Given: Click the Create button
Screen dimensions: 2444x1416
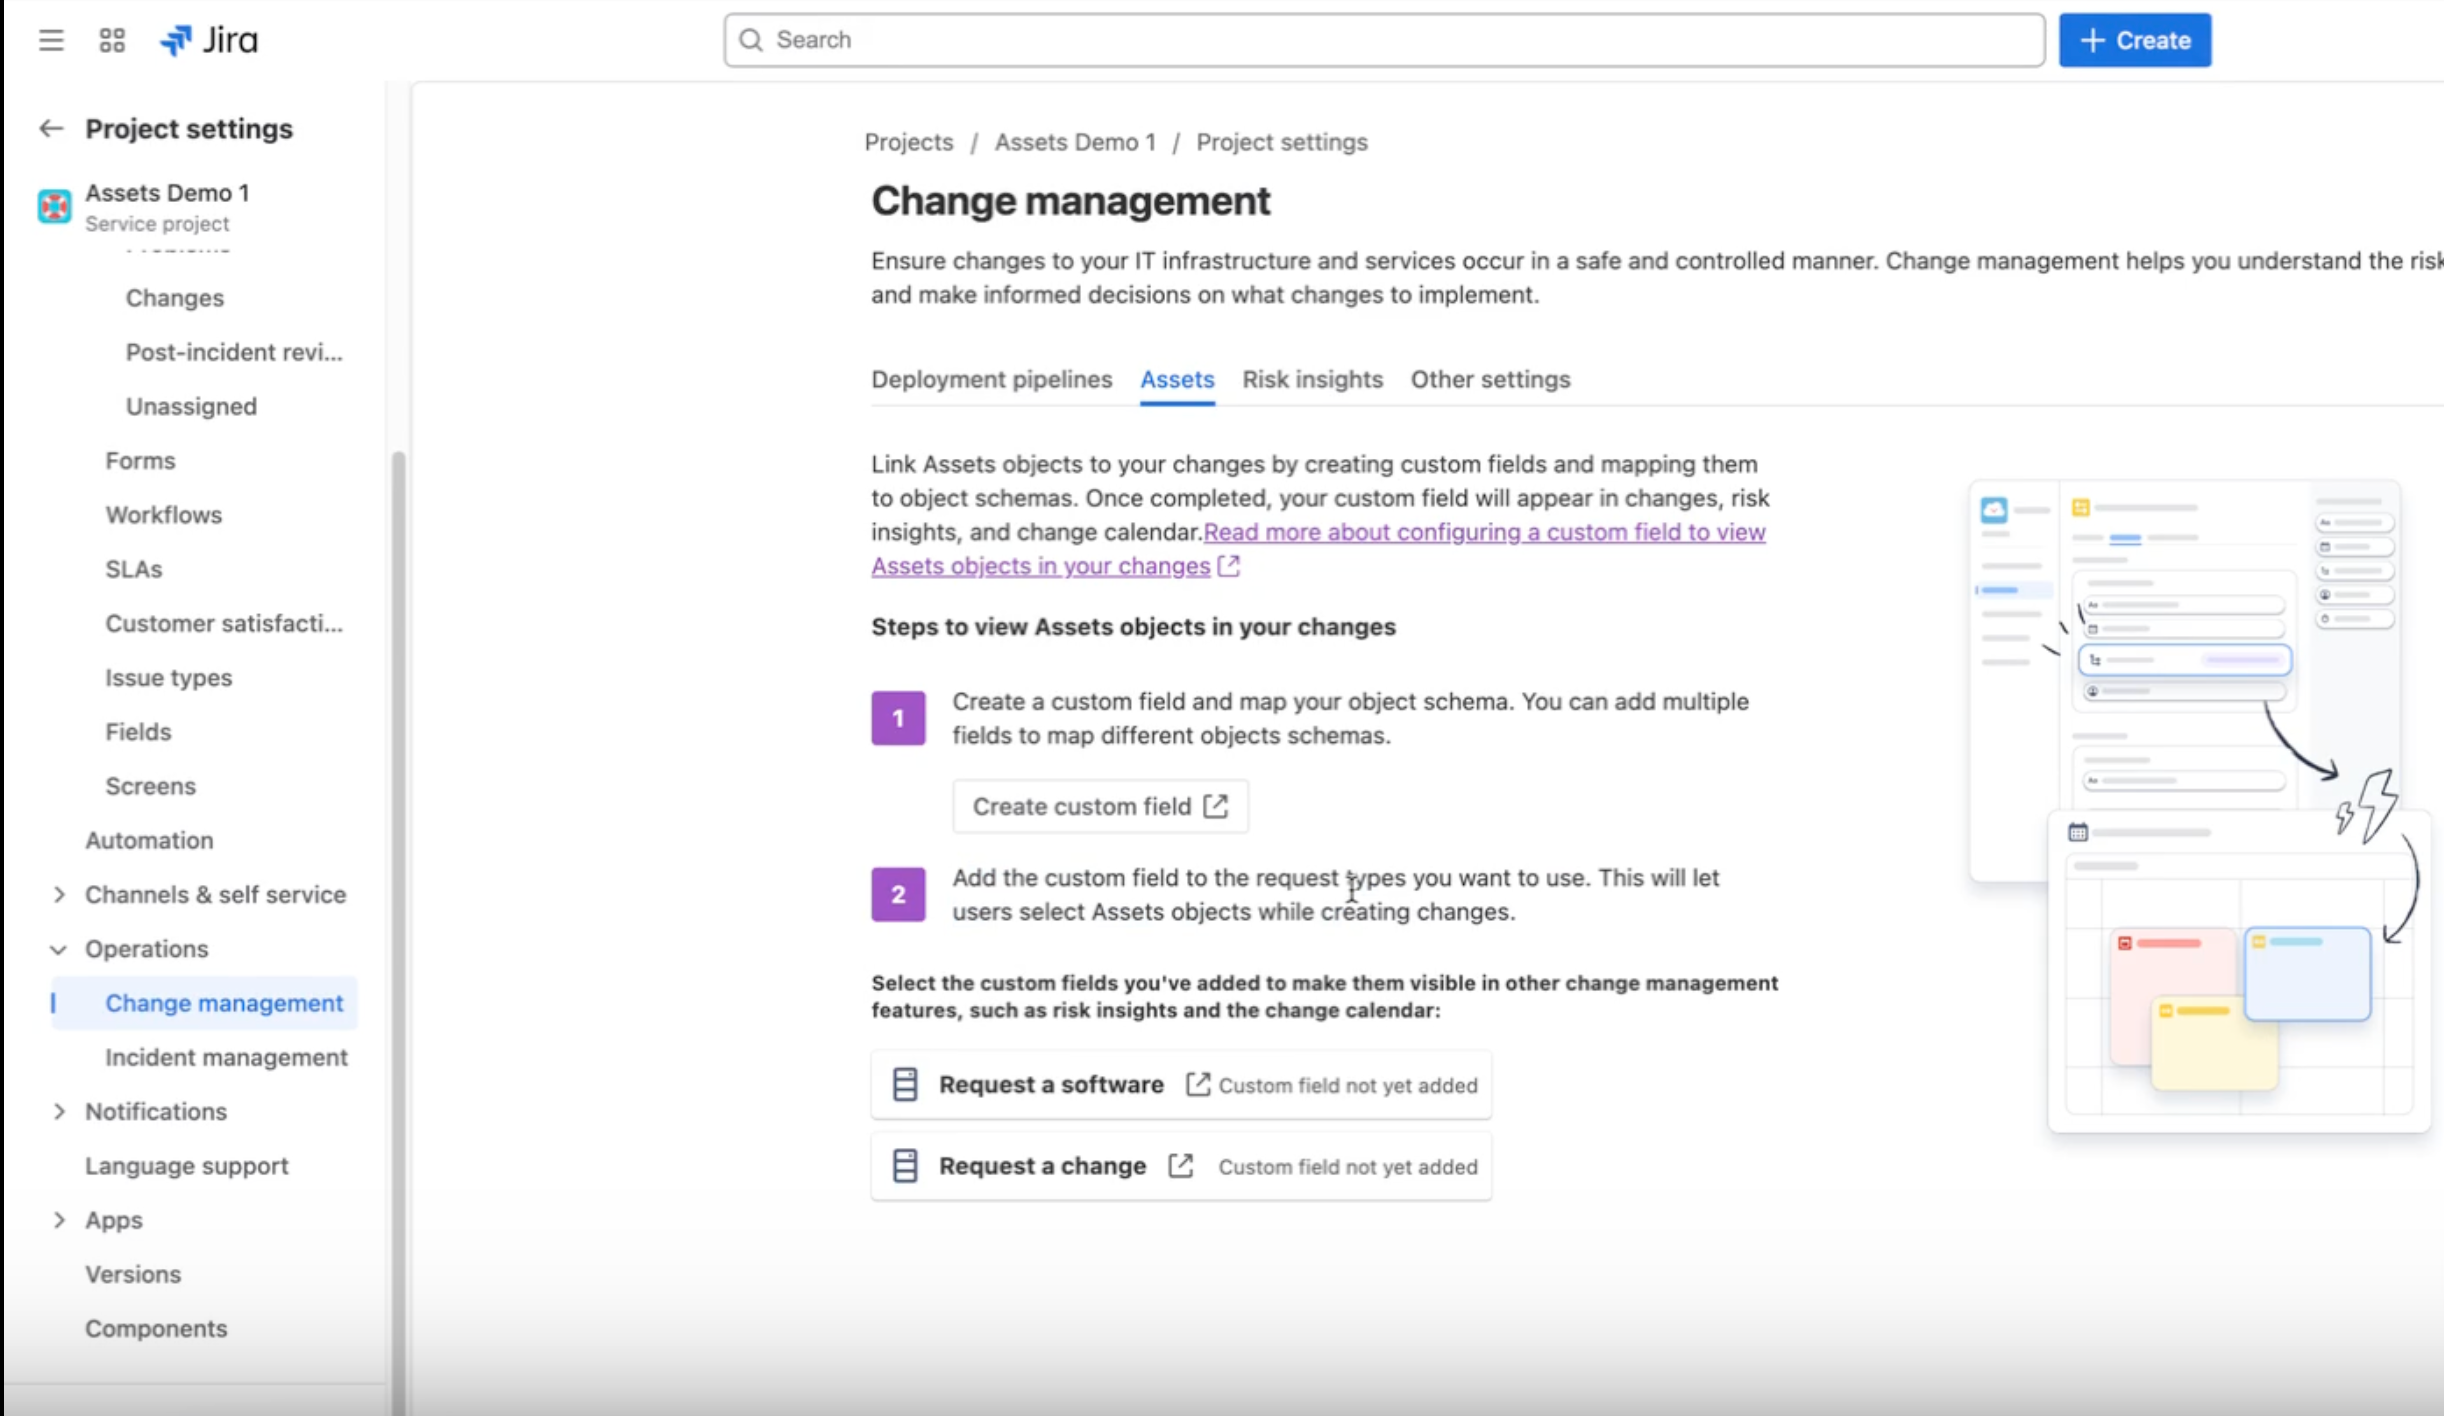Looking at the screenshot, I should click(2134, 40).
